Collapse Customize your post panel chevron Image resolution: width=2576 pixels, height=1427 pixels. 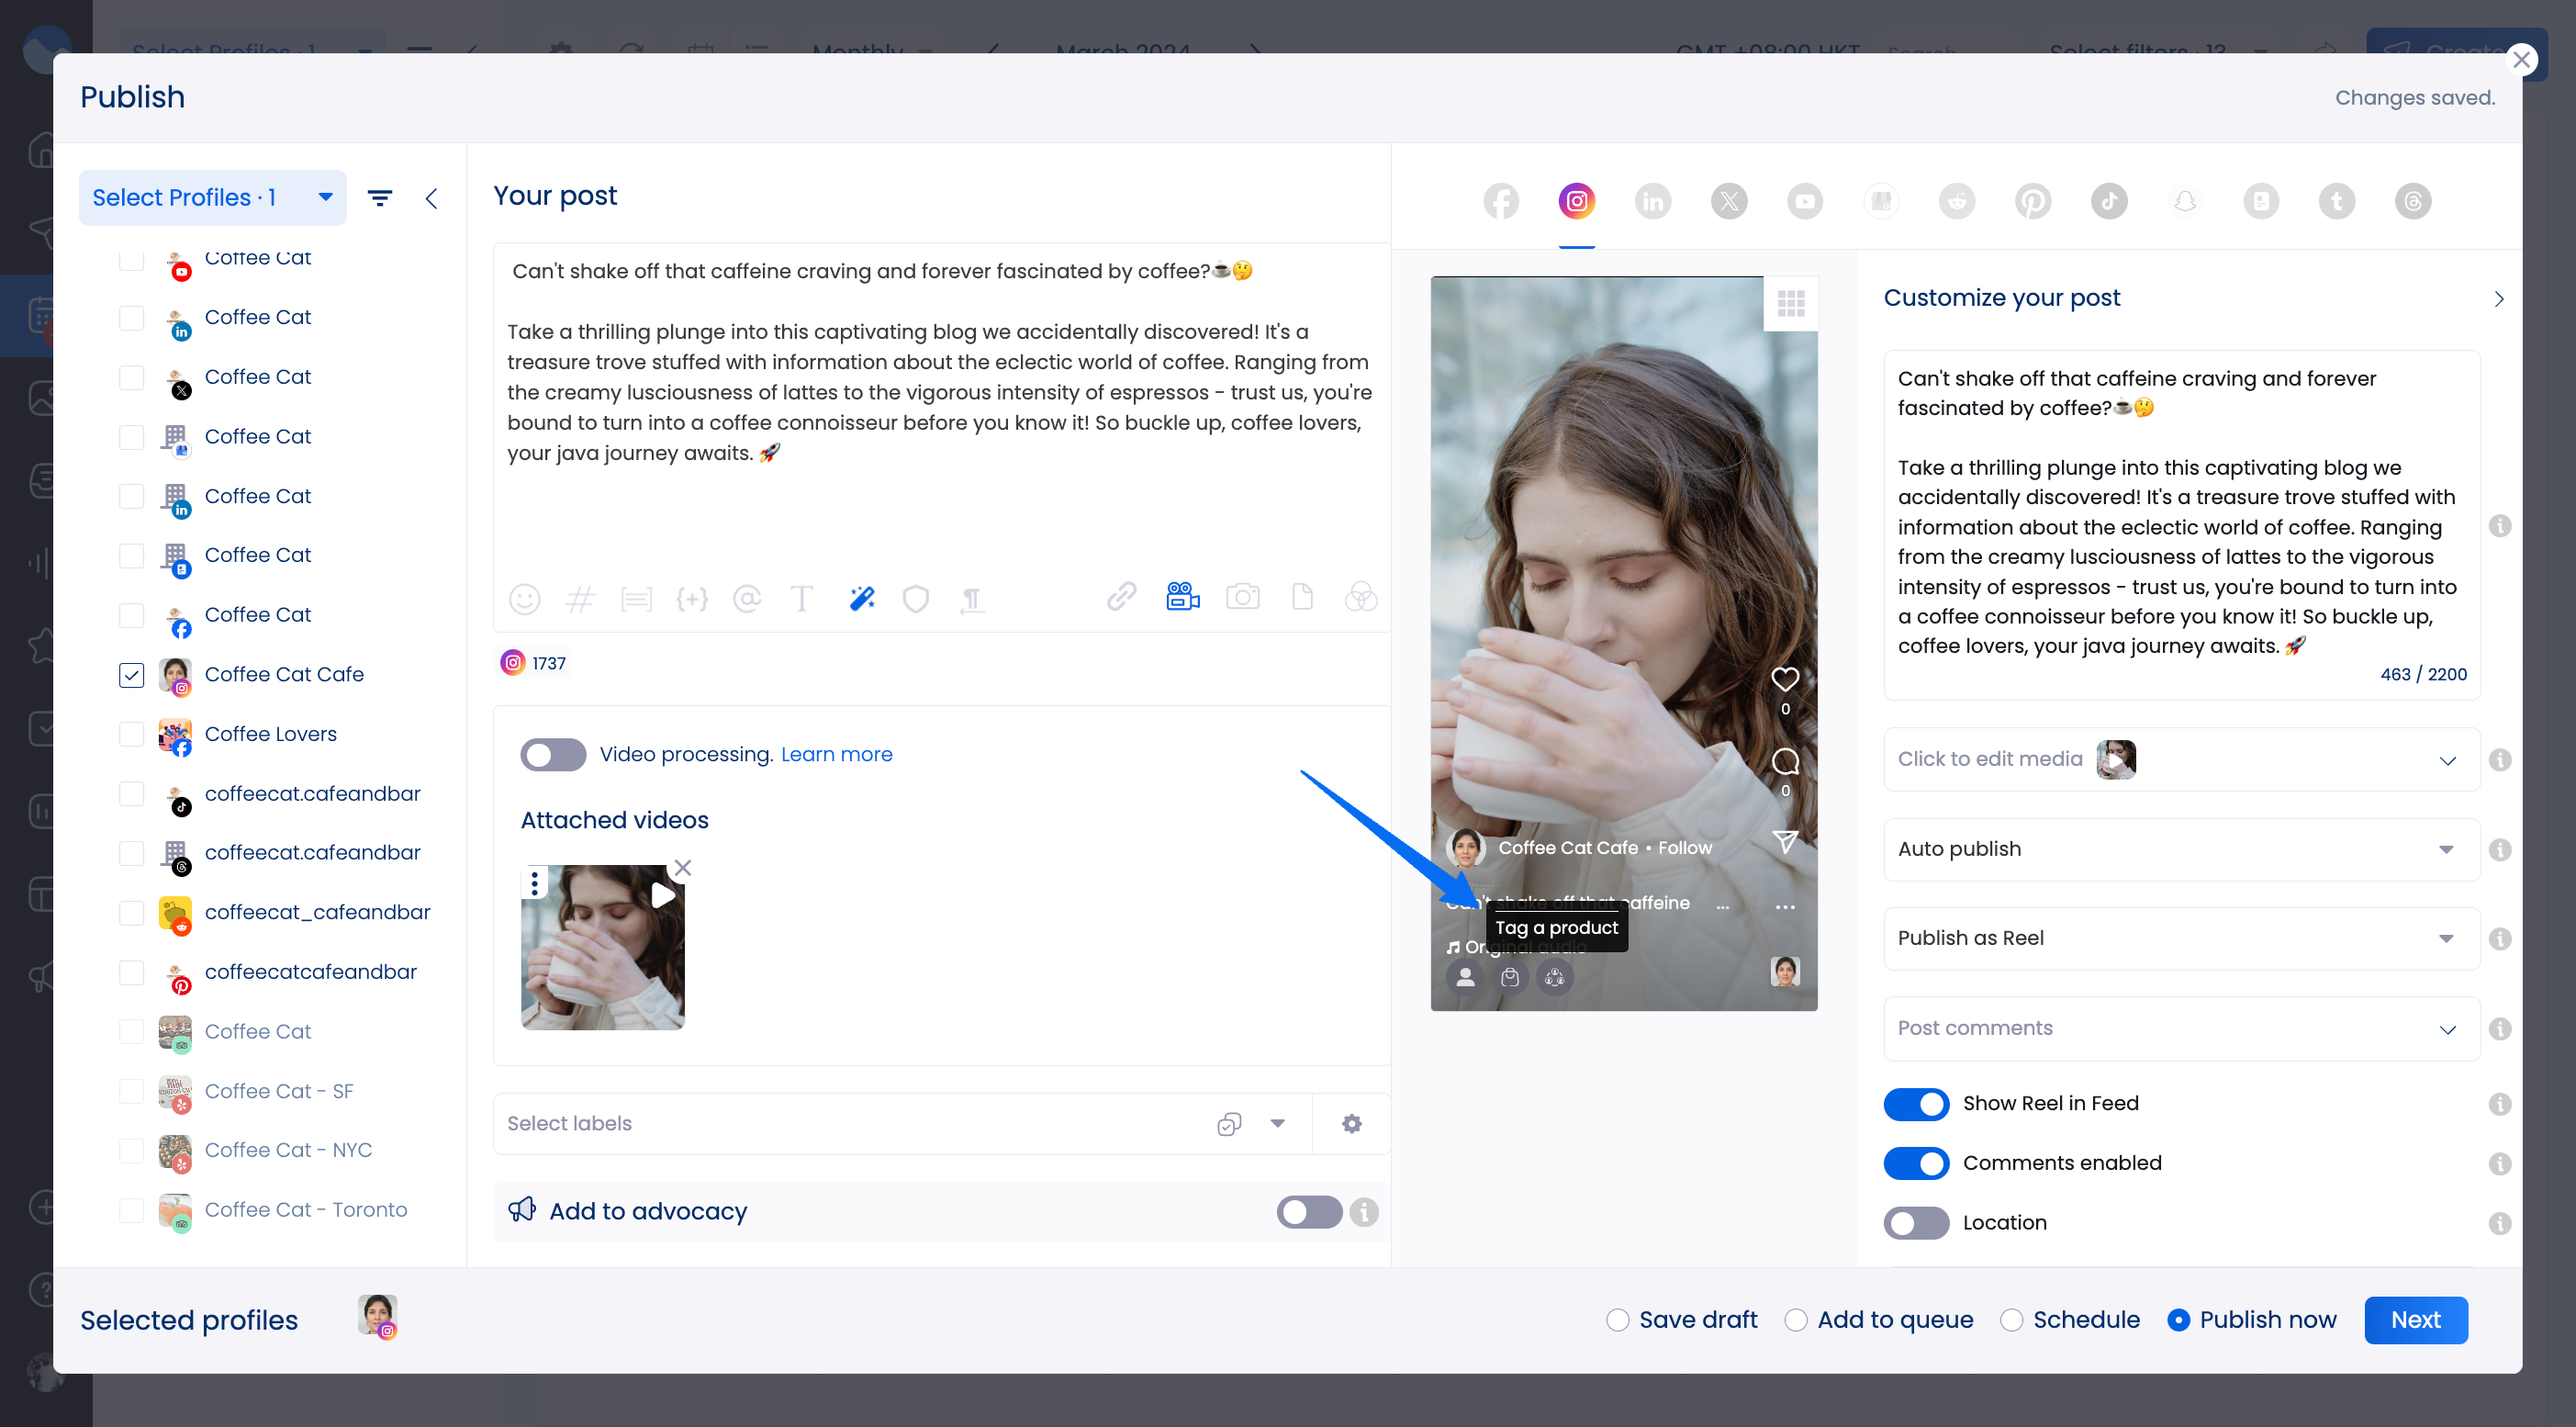2498,299
